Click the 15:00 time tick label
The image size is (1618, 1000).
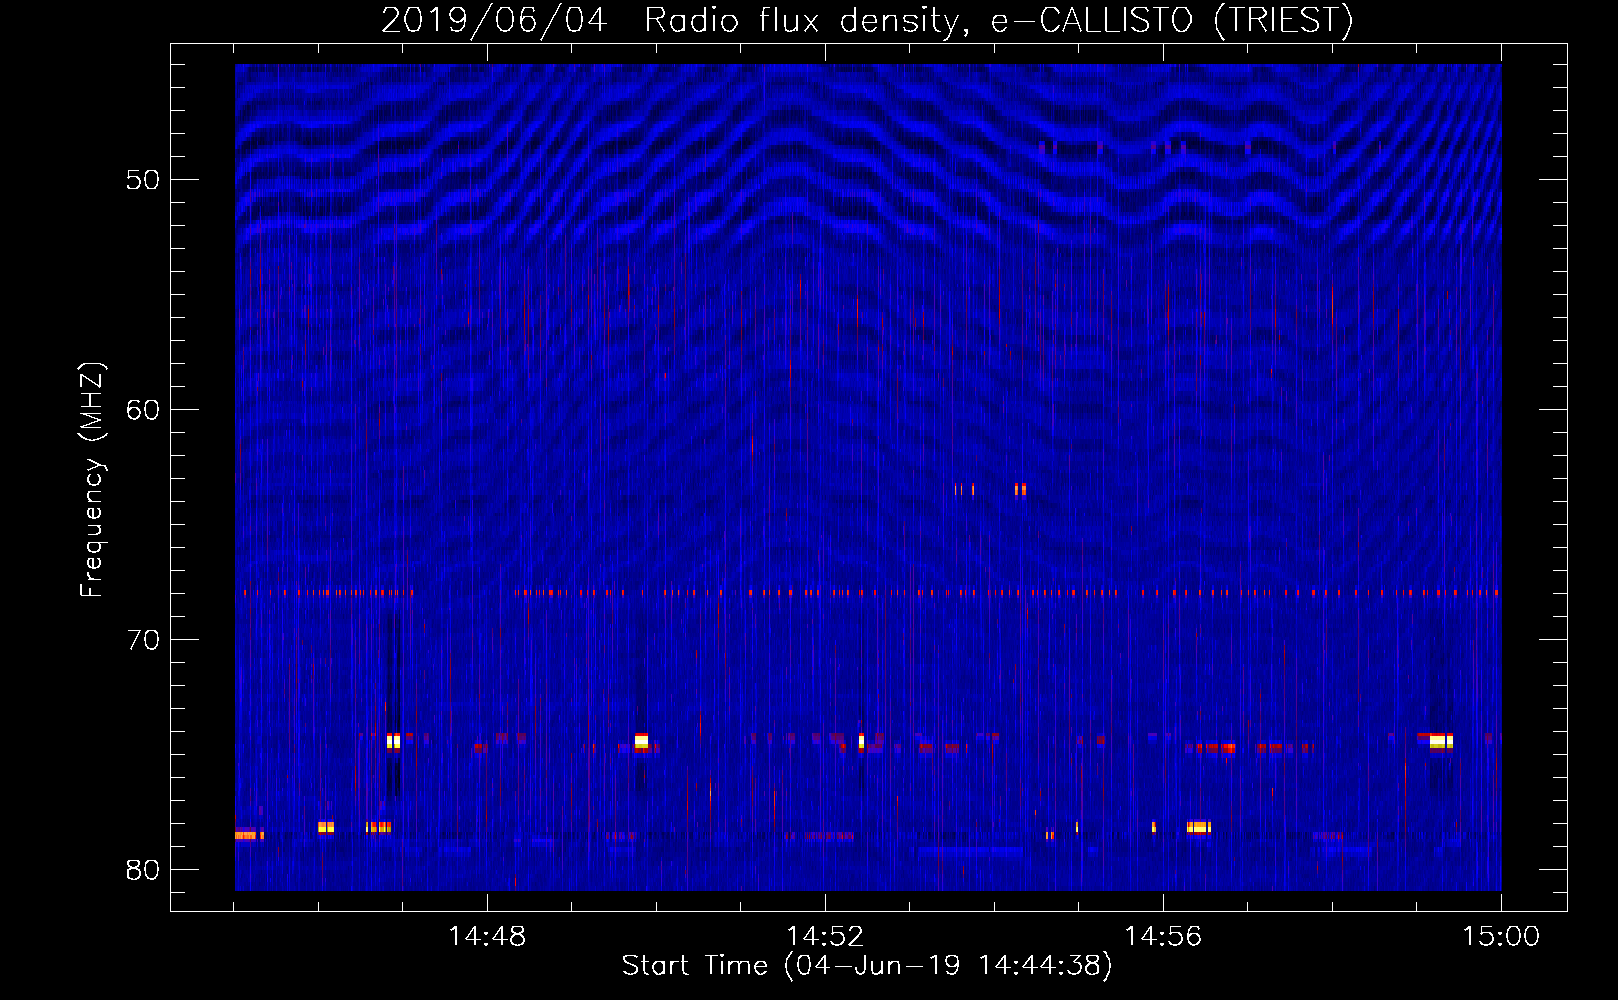coord(1501,937)
